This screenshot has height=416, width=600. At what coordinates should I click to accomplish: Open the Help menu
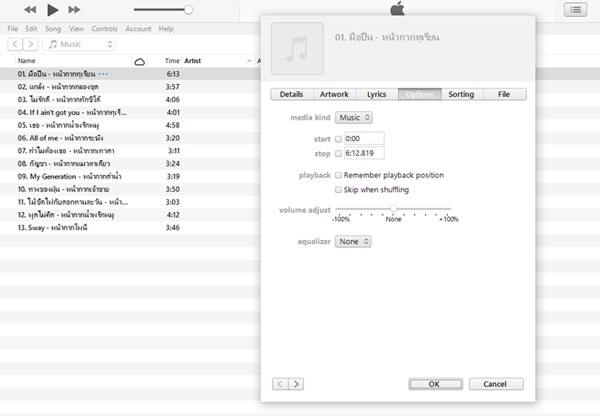(x=166, y=29)
